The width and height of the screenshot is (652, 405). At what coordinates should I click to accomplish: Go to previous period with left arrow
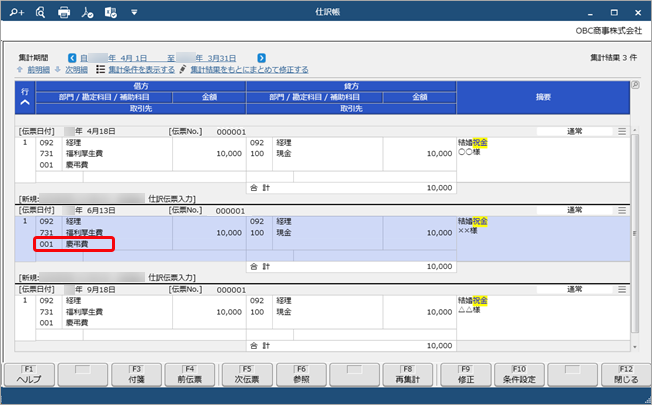tap(72, 58)
